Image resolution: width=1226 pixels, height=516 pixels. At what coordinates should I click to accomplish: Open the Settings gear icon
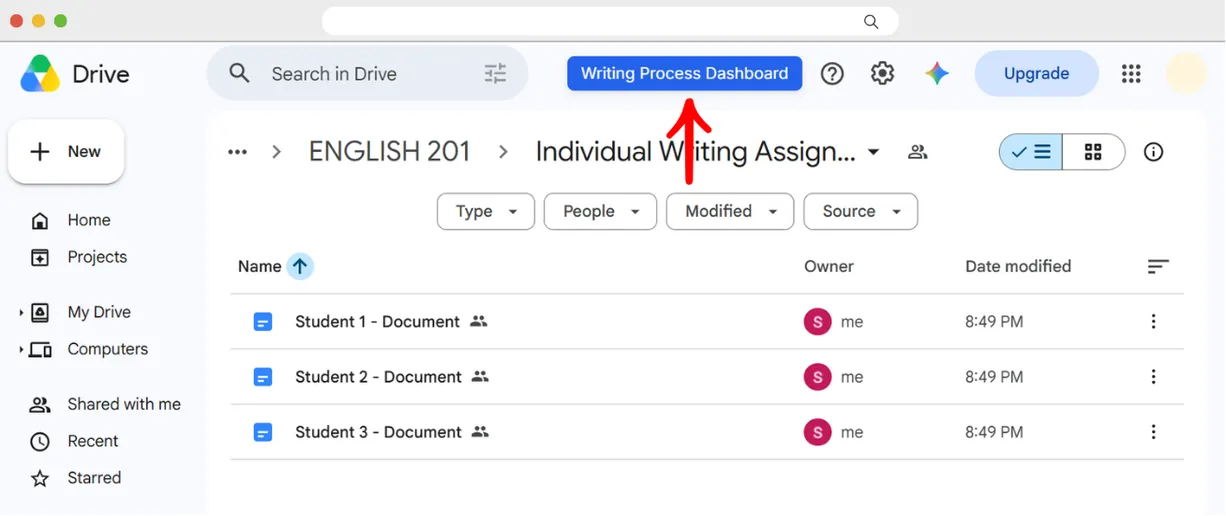(x=882, y=73)
